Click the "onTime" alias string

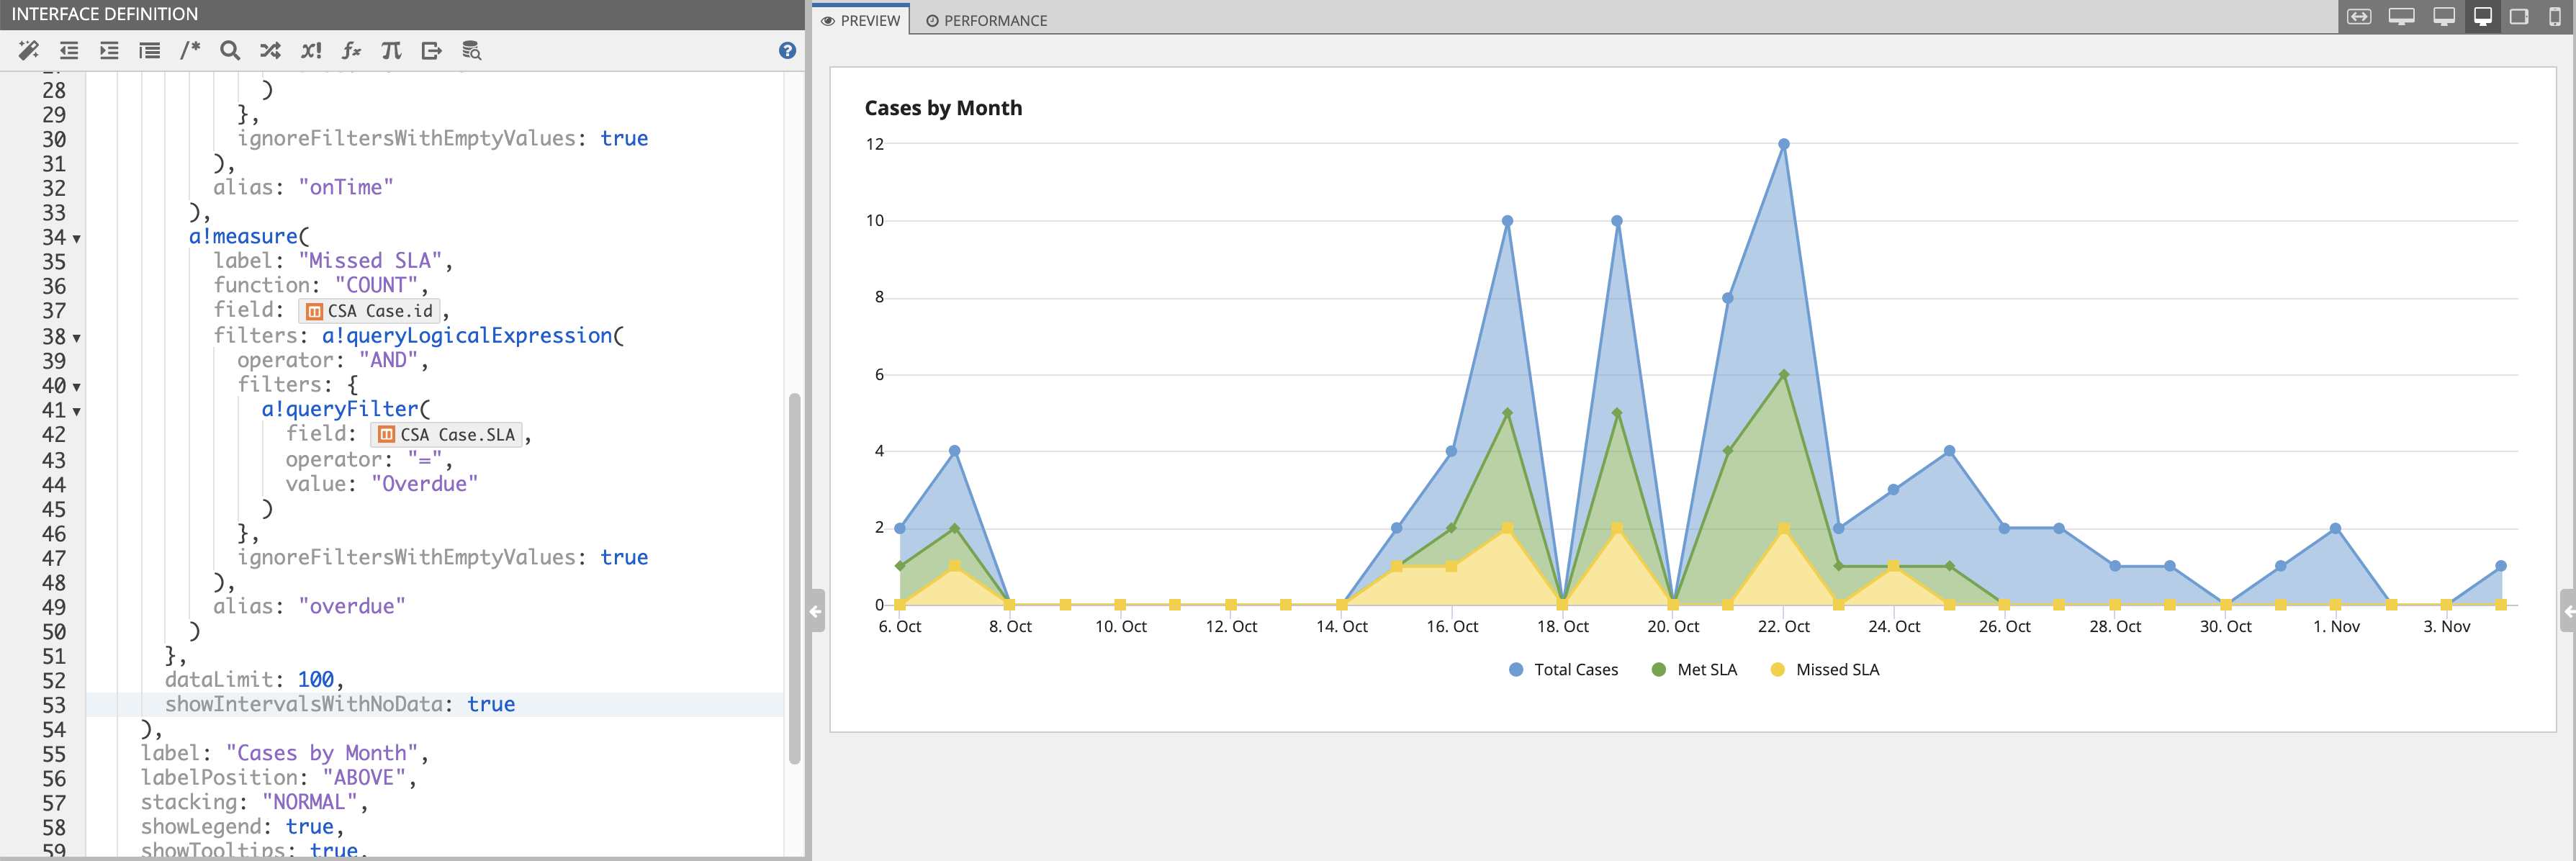click(x=345, y=187)
